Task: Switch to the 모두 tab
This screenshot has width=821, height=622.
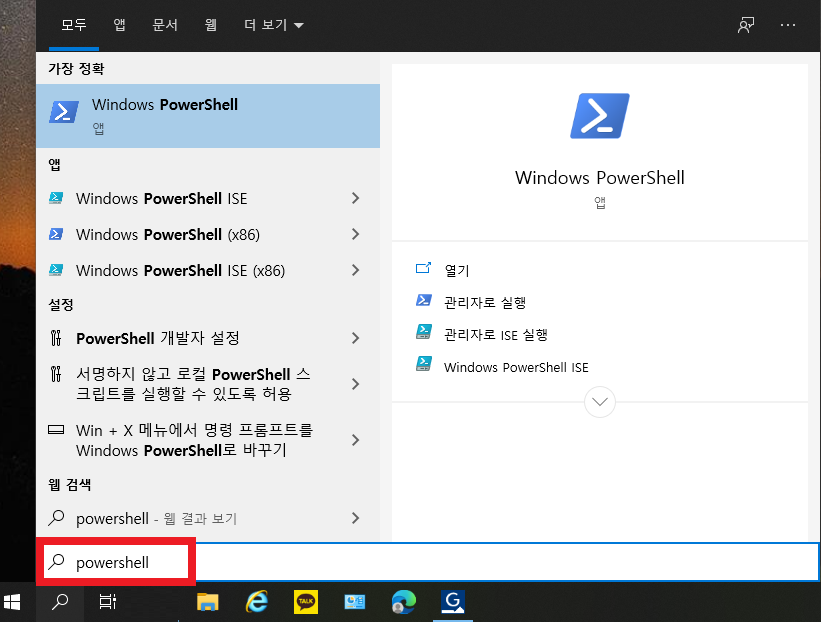Action: tap(74, 25)
